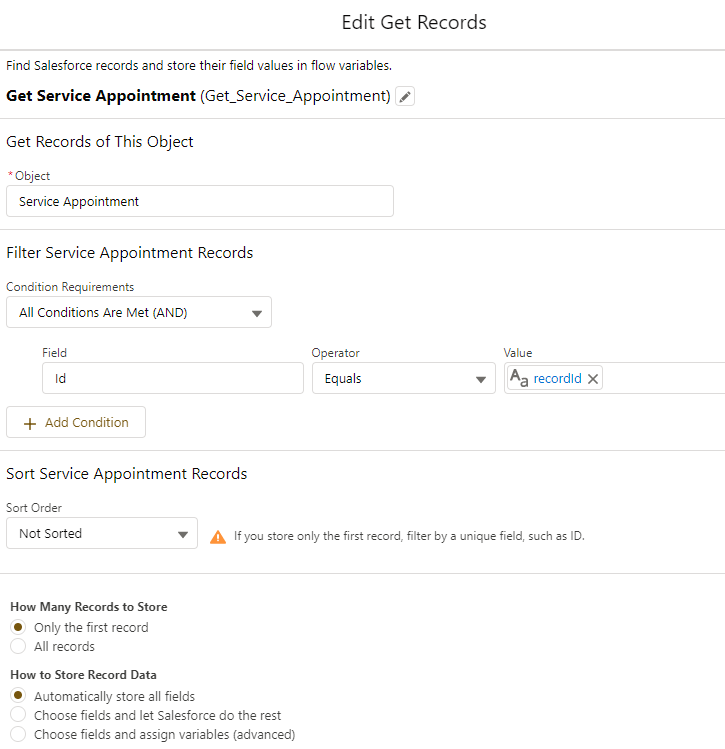Click the empty area of the Value box
The height and width of the screenshot is (749, 725).
tap(665, 378)
